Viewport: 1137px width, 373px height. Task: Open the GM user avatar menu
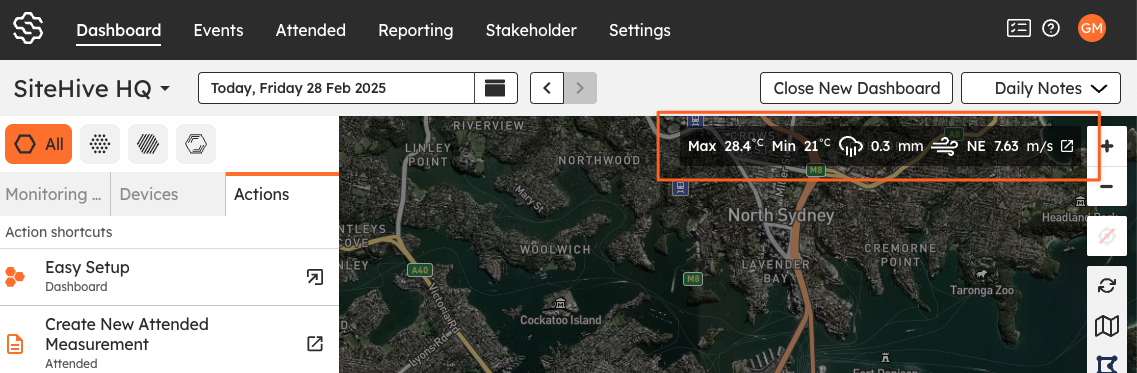[1091, 28]
